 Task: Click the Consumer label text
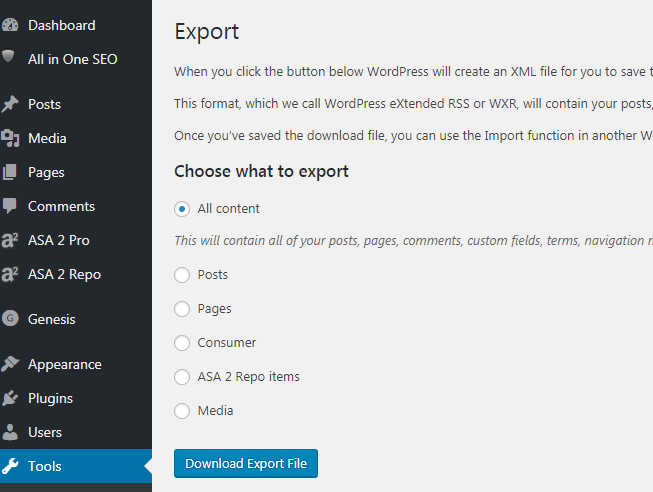(227, 343)
